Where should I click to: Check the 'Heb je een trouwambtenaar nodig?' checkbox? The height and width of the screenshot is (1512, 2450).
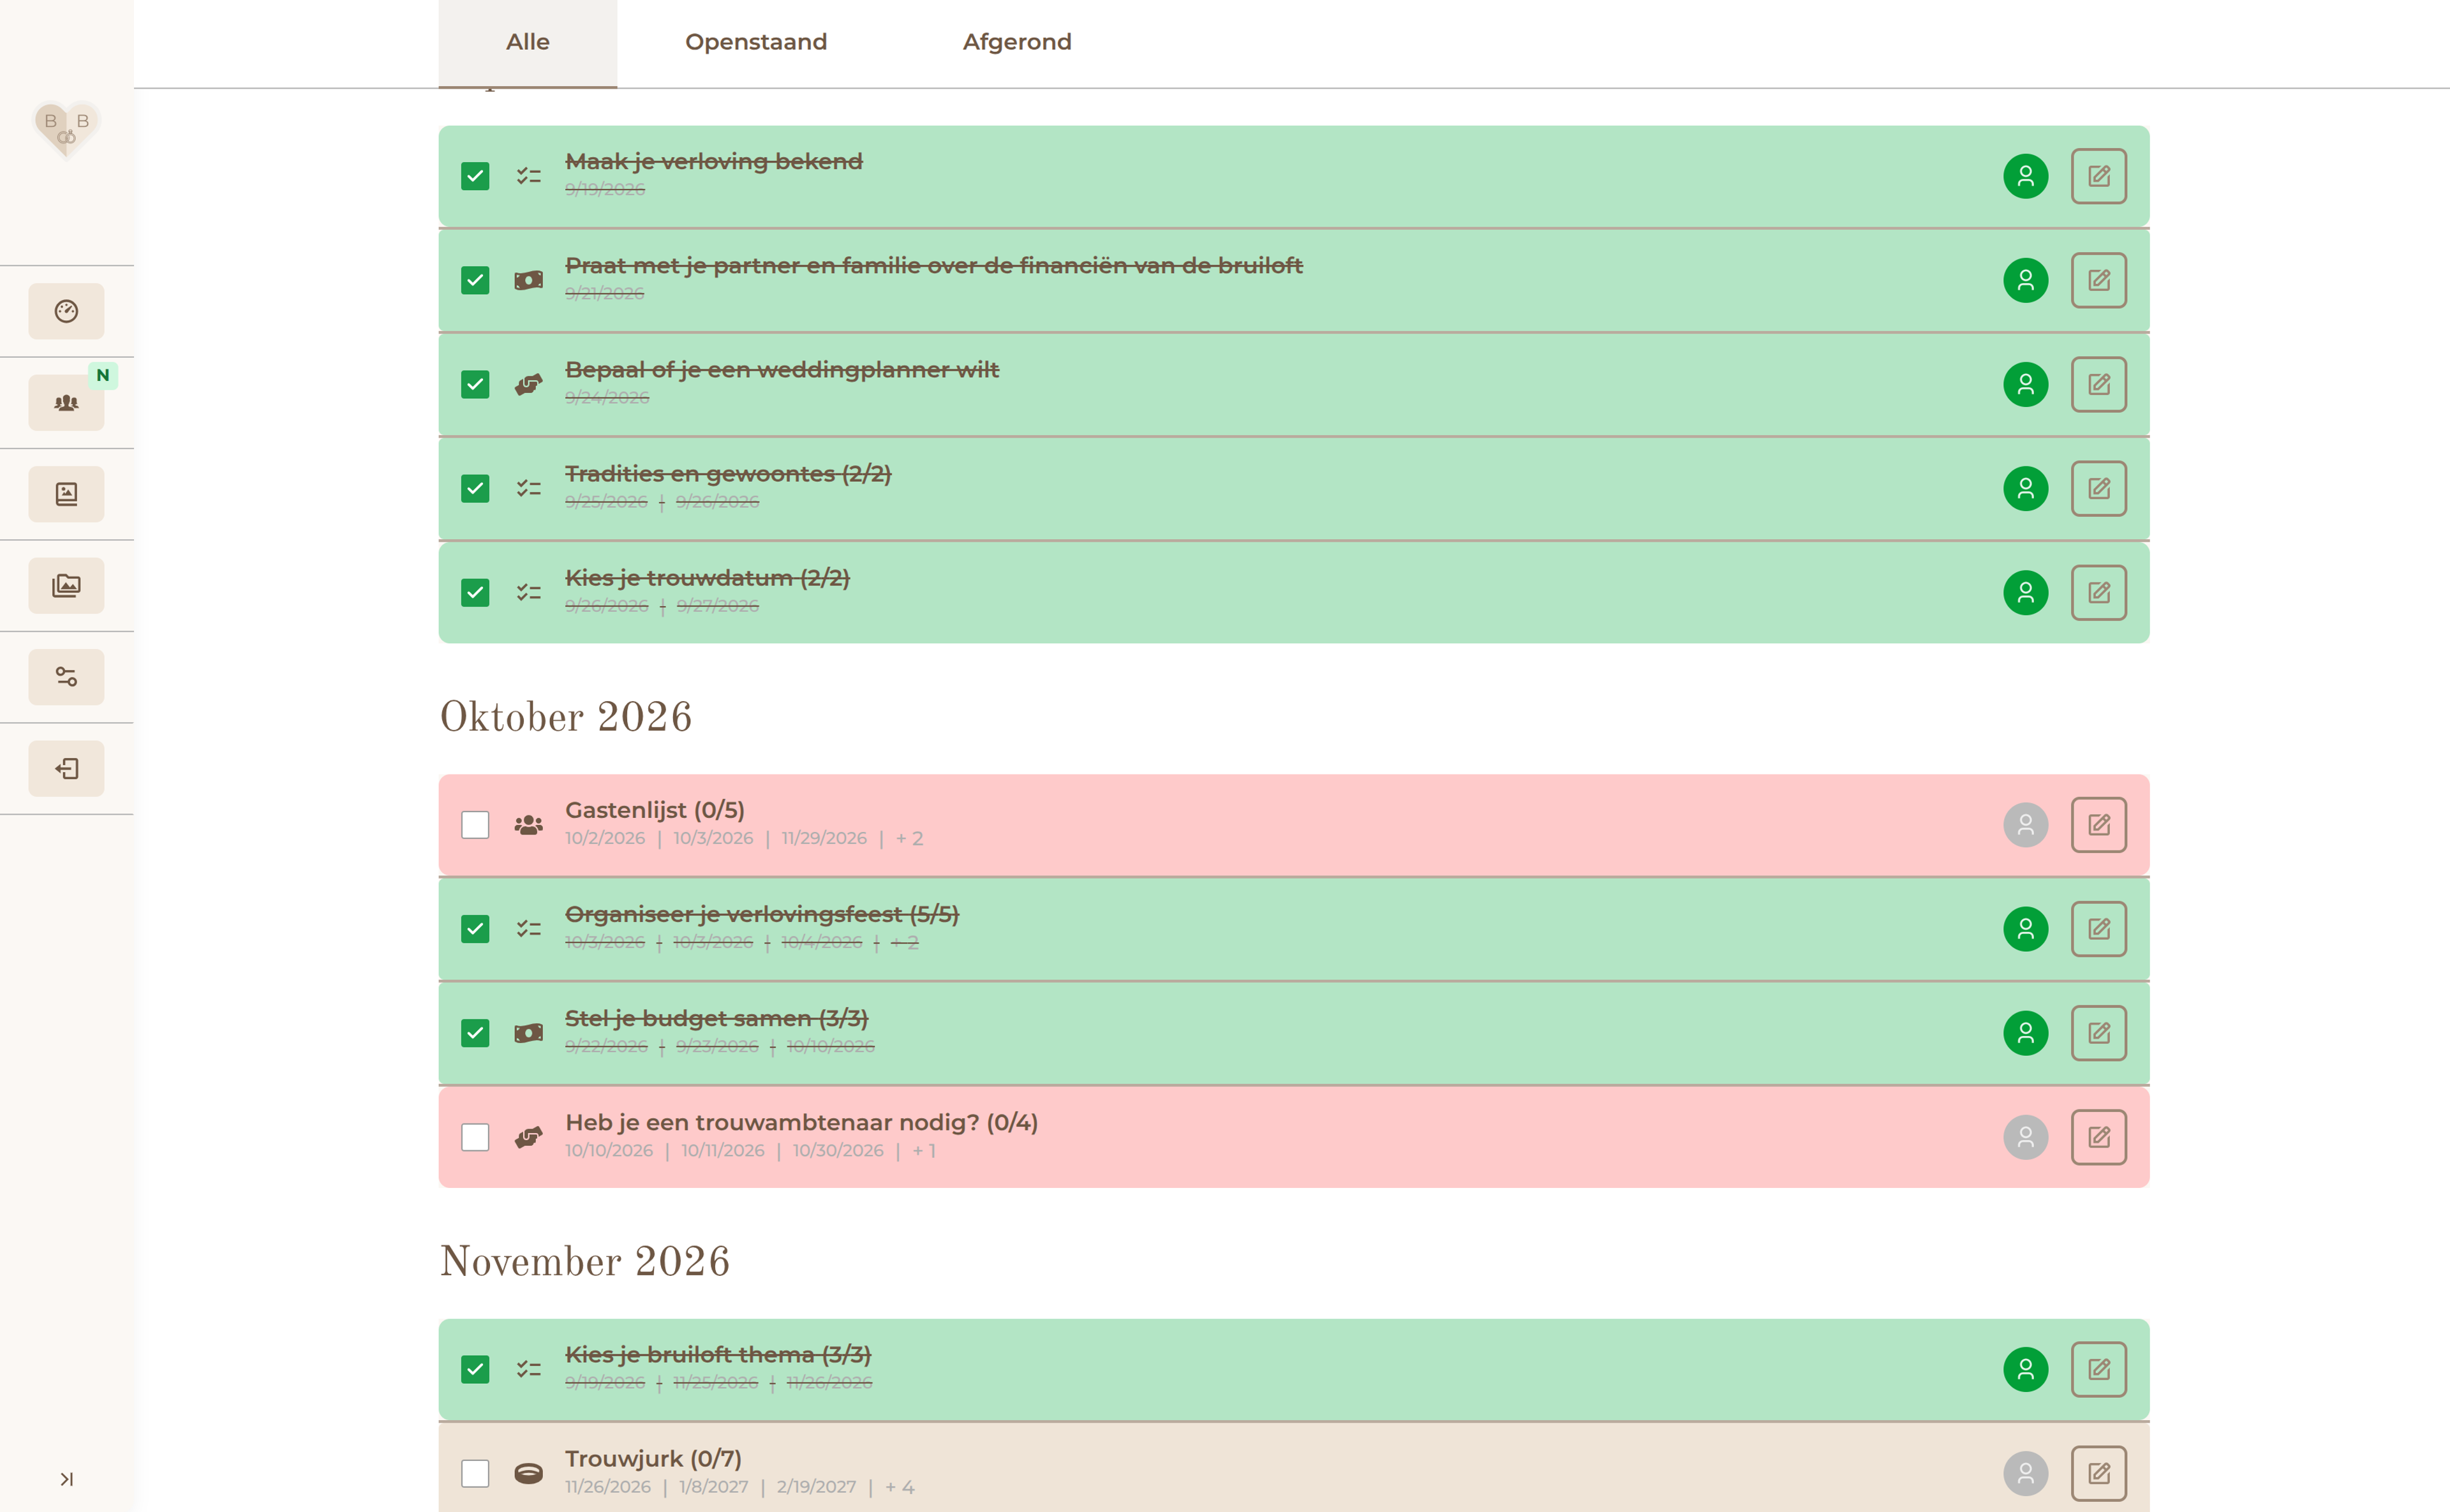click(x=475, y=1137)
